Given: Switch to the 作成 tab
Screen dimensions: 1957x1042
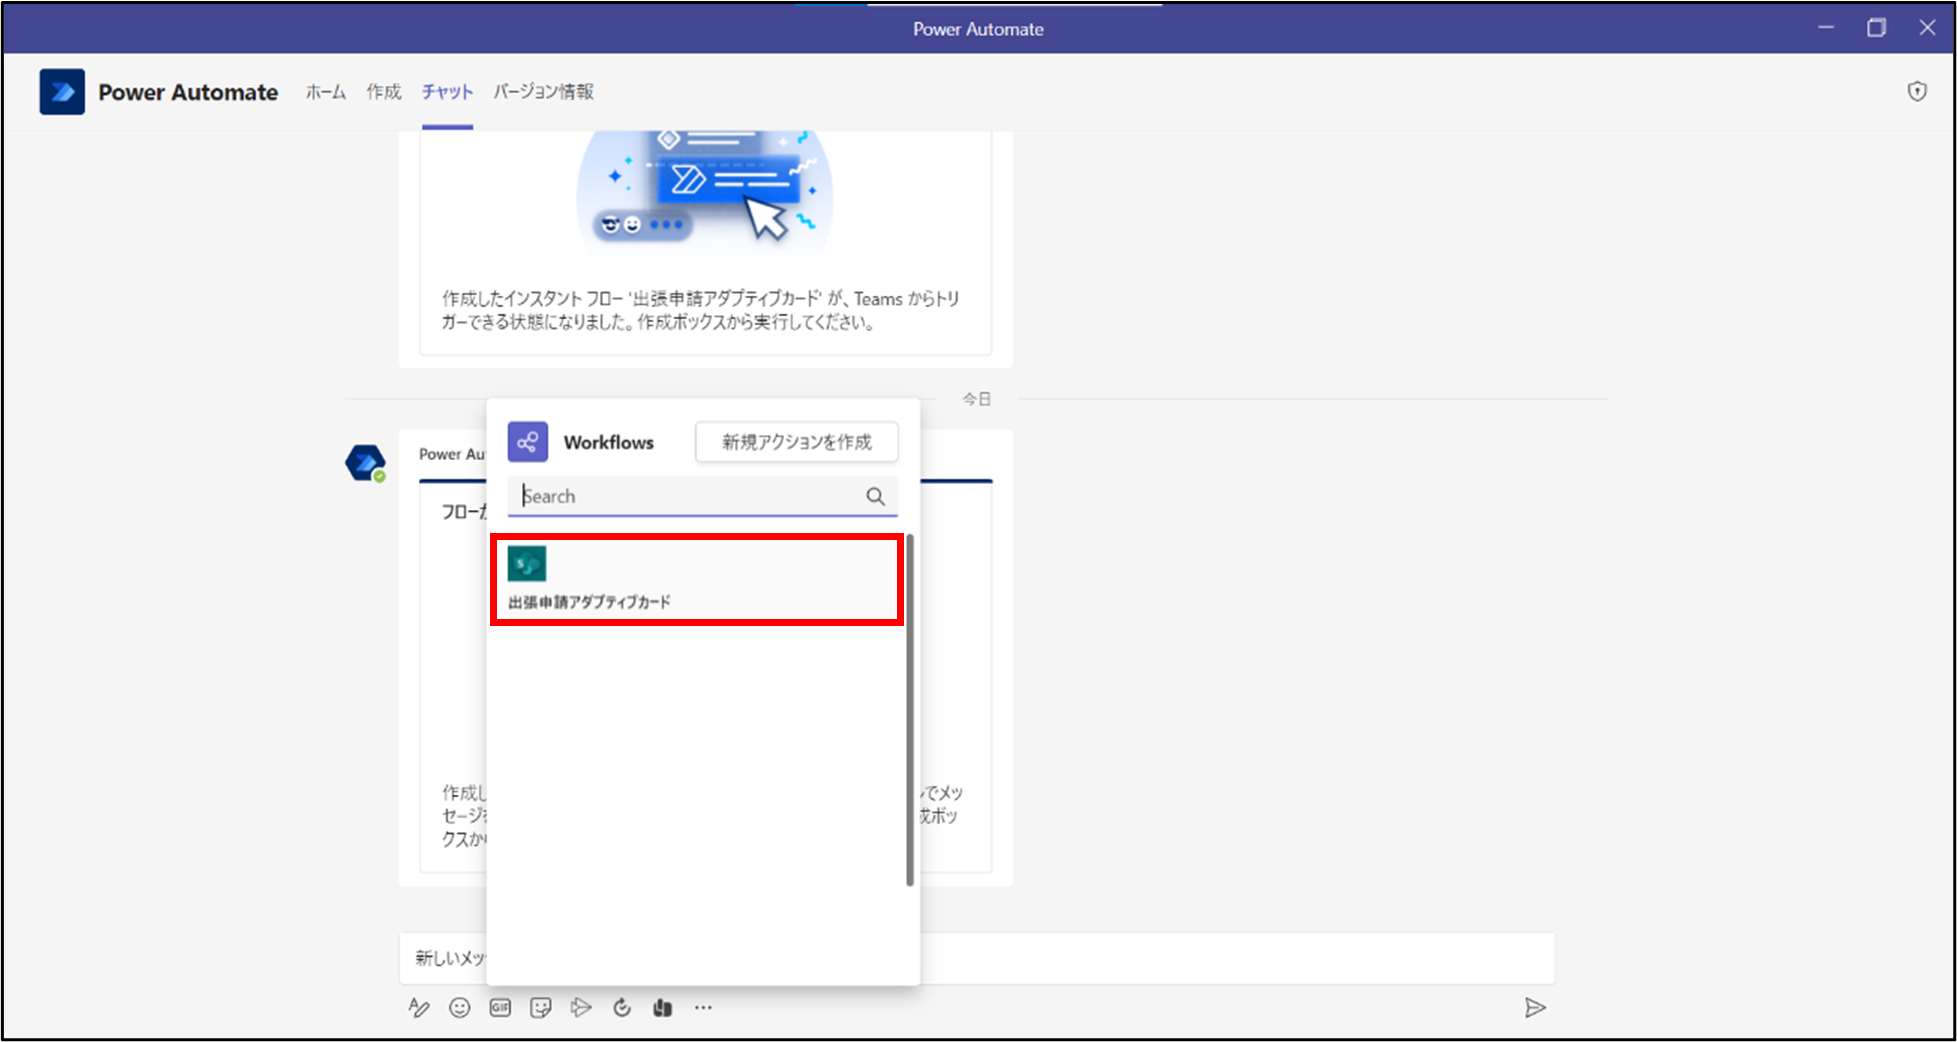Looking at the screenshot, I should (384, 92).
